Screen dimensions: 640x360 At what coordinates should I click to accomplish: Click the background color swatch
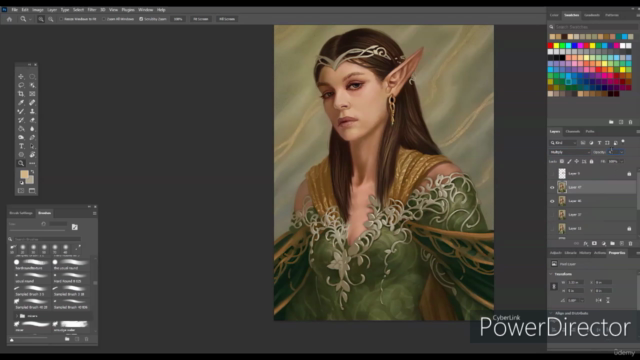30,180
